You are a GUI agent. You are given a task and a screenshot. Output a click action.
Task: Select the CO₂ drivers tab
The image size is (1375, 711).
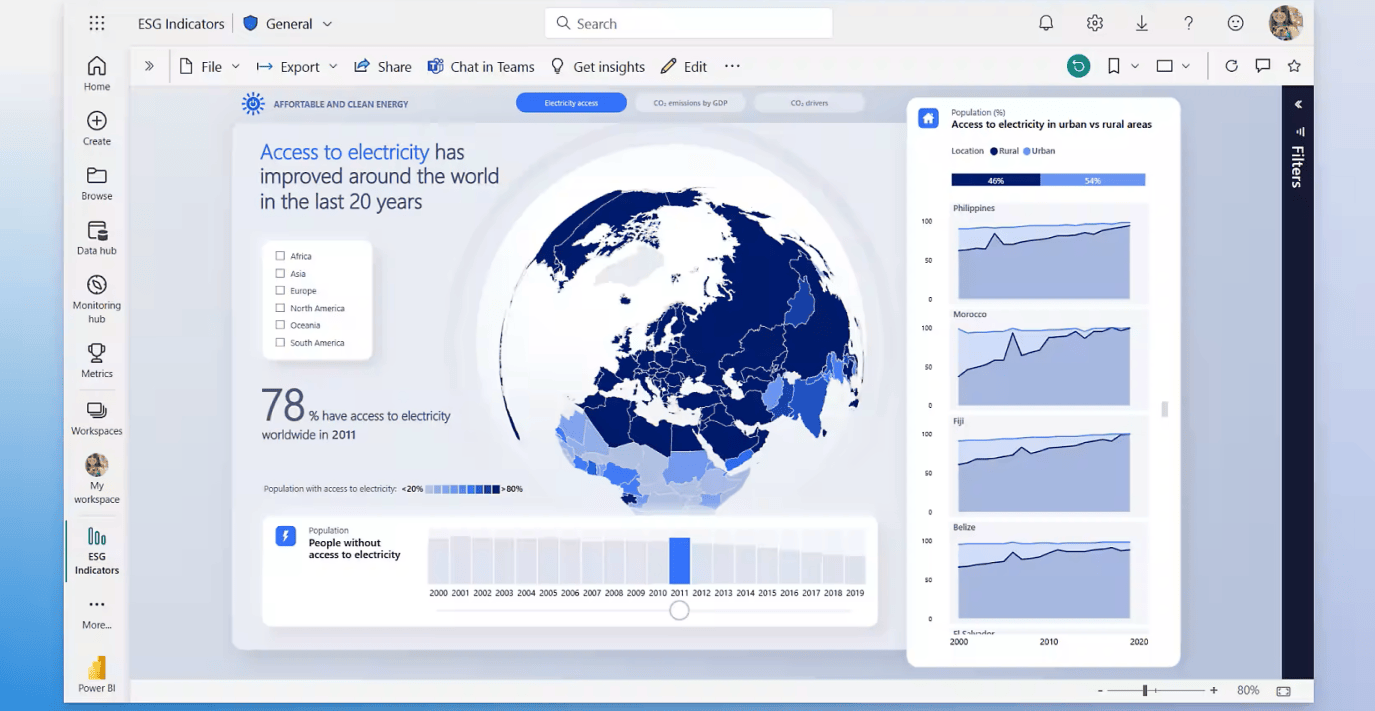pos(809,103)
